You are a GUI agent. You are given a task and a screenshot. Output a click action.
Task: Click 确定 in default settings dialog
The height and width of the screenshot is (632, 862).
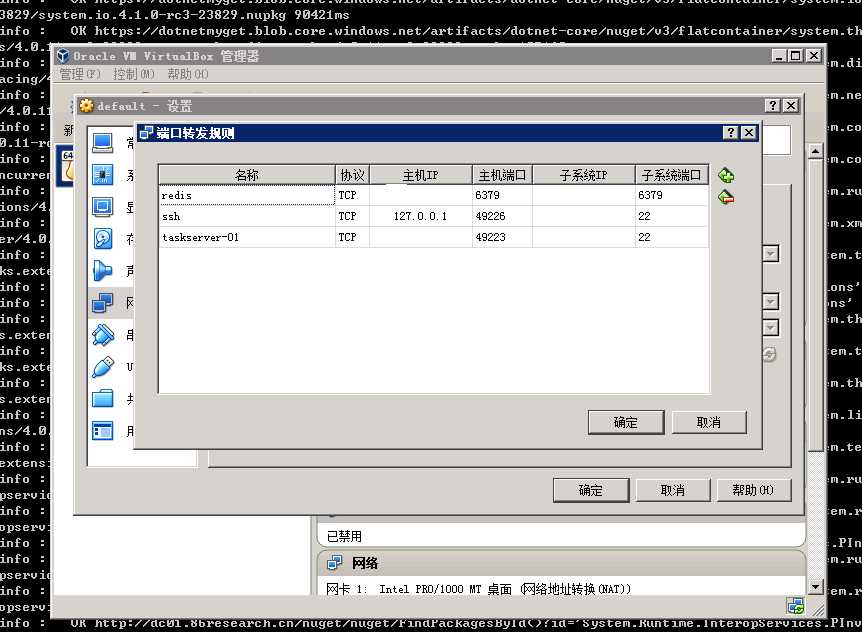pyautogui.click(x=591, y=490)
